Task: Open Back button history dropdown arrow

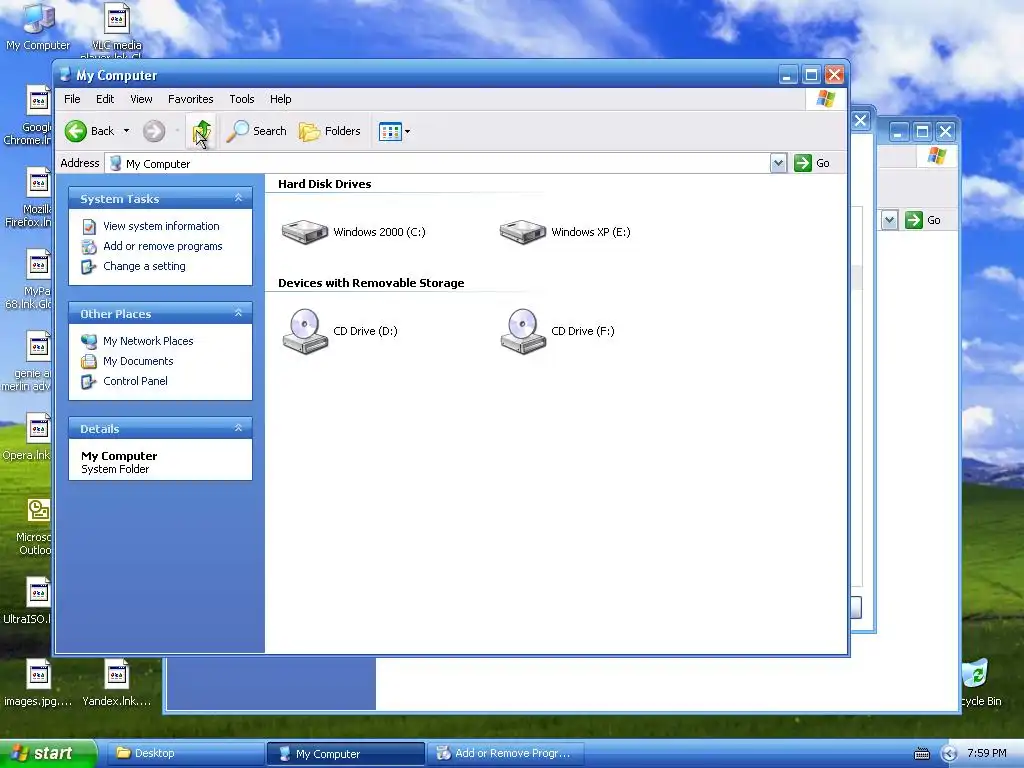Action: coord(127,131)
